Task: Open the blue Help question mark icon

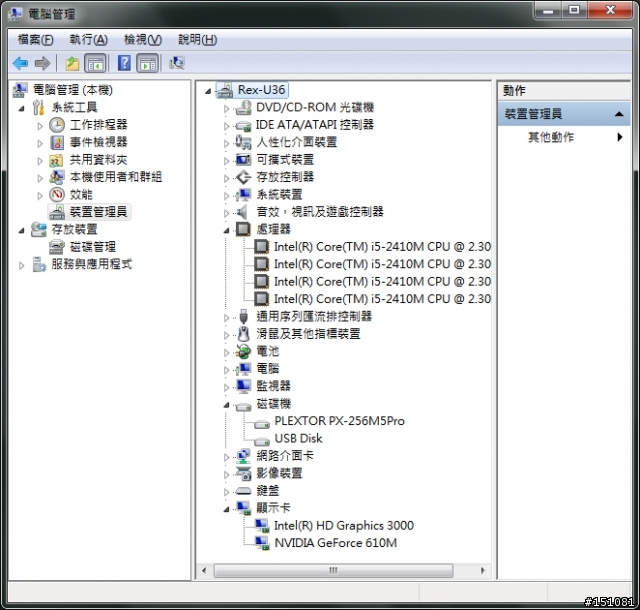Action: pos(124,63)
